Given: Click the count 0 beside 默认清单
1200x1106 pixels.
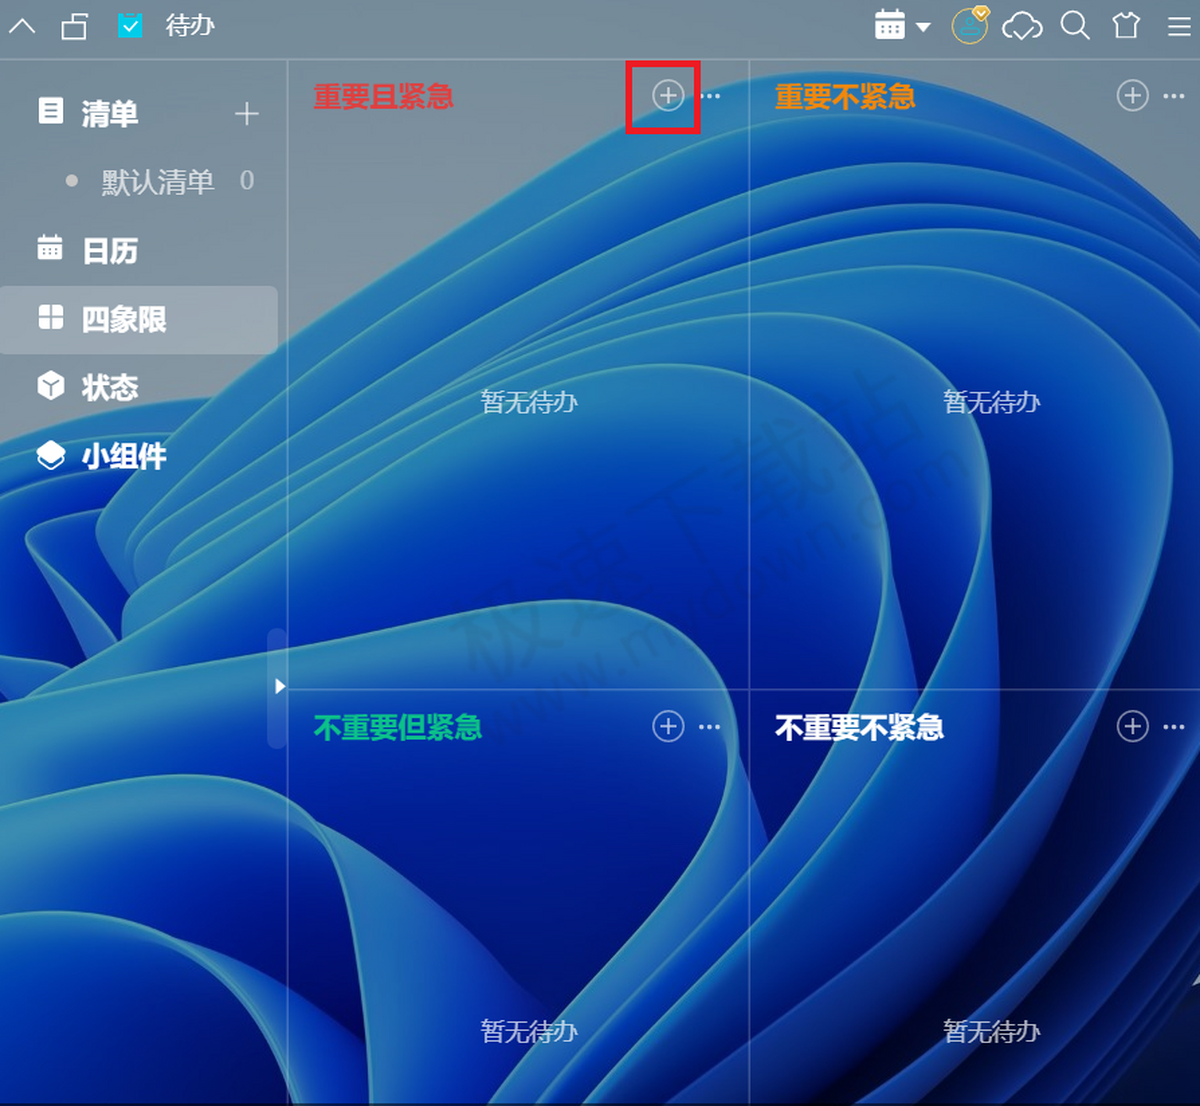Looking at the screenshot, I should pos(247,180).
